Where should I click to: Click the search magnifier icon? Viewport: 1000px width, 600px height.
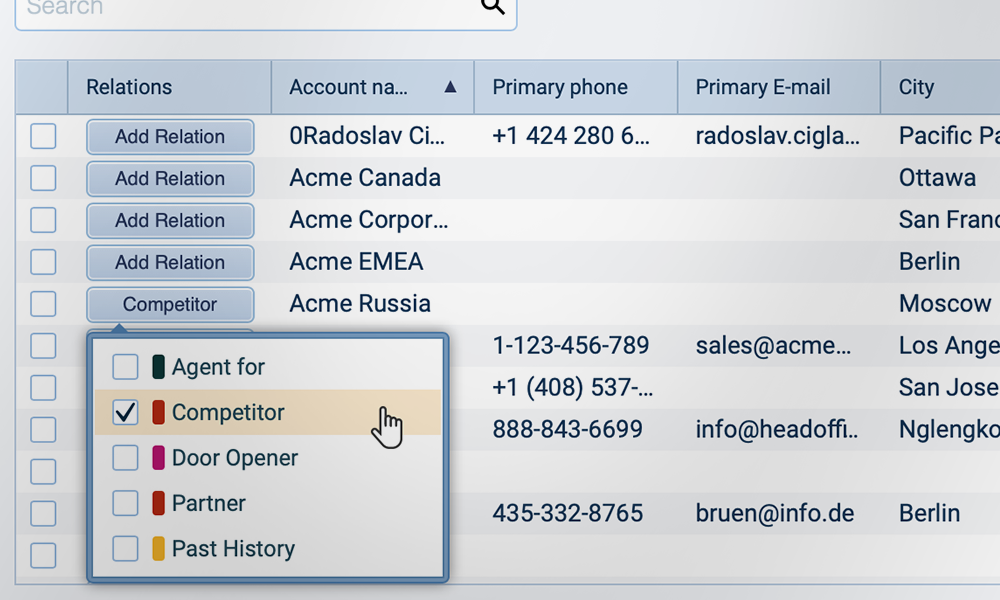(492, 7)
